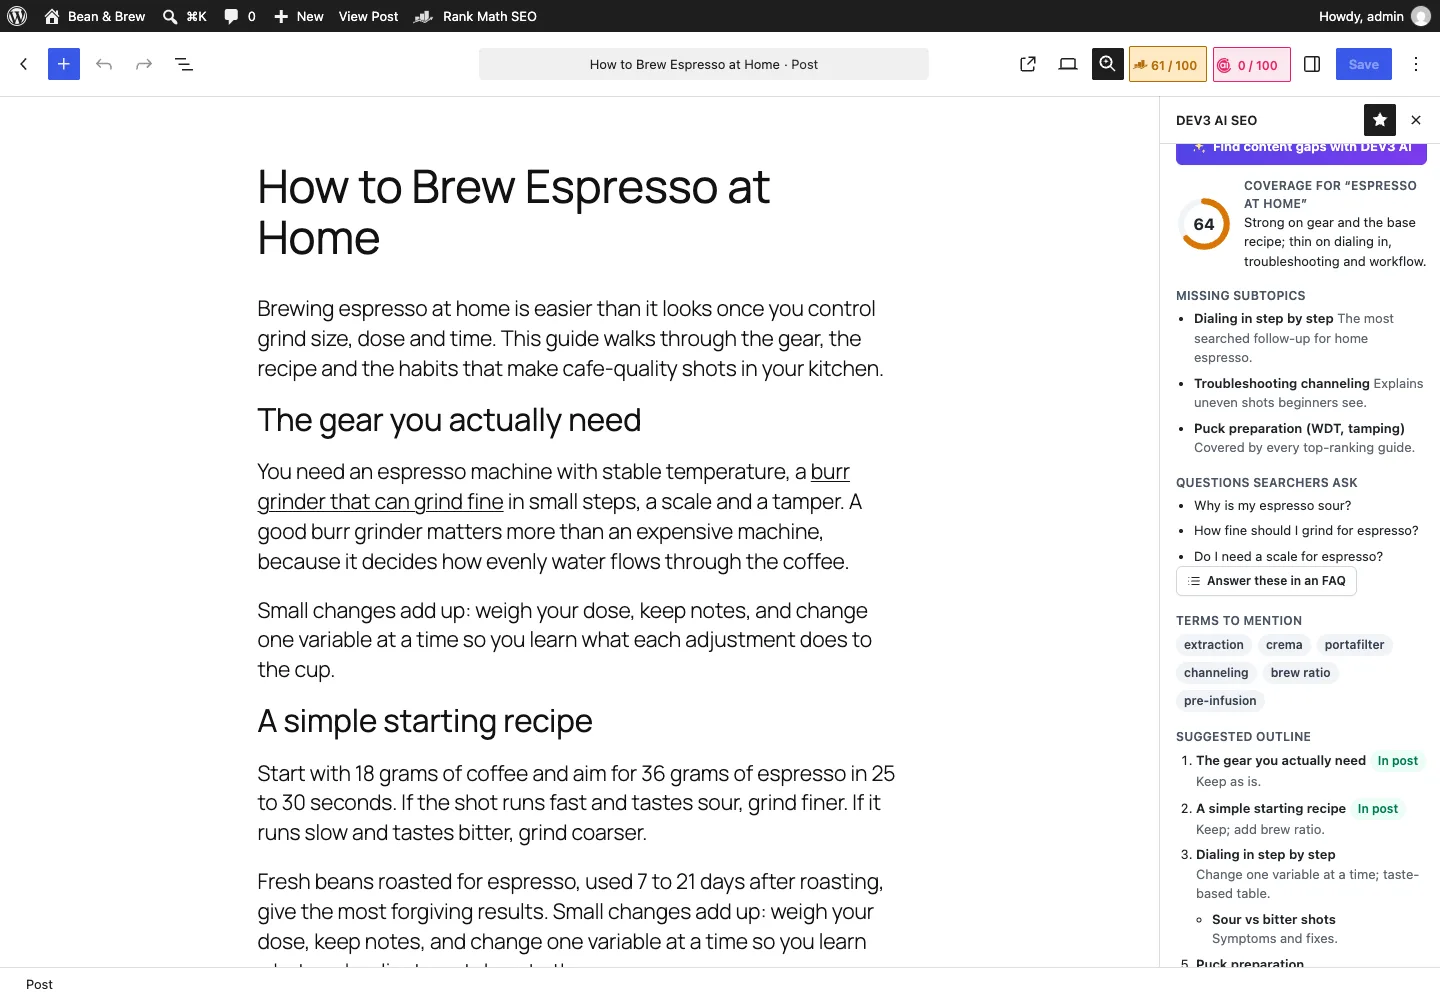Image resolution: width=1440 pixels, height=1000 pixels.
Task: Click the admin user avatar
Action: [1420, 16]
